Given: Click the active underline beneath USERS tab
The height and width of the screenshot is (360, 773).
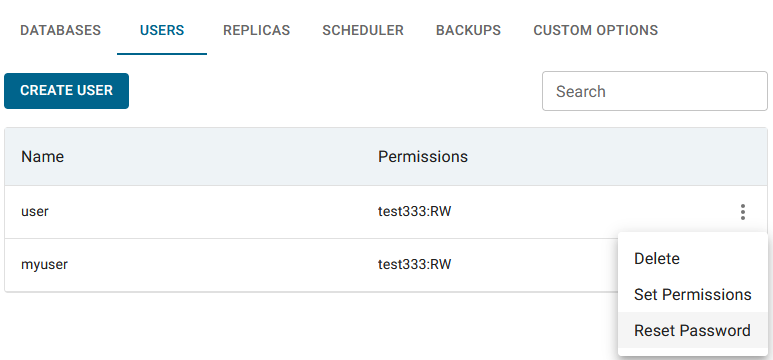Looking at the screenshot, I should pyautogui.click(x=162, y=53).
